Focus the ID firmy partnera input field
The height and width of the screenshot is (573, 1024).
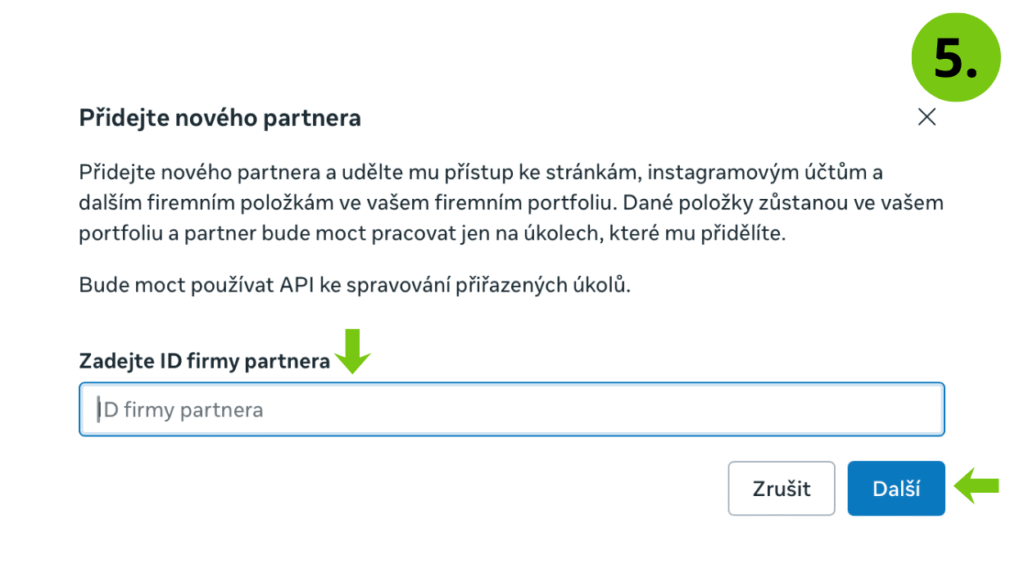point(511,409)
